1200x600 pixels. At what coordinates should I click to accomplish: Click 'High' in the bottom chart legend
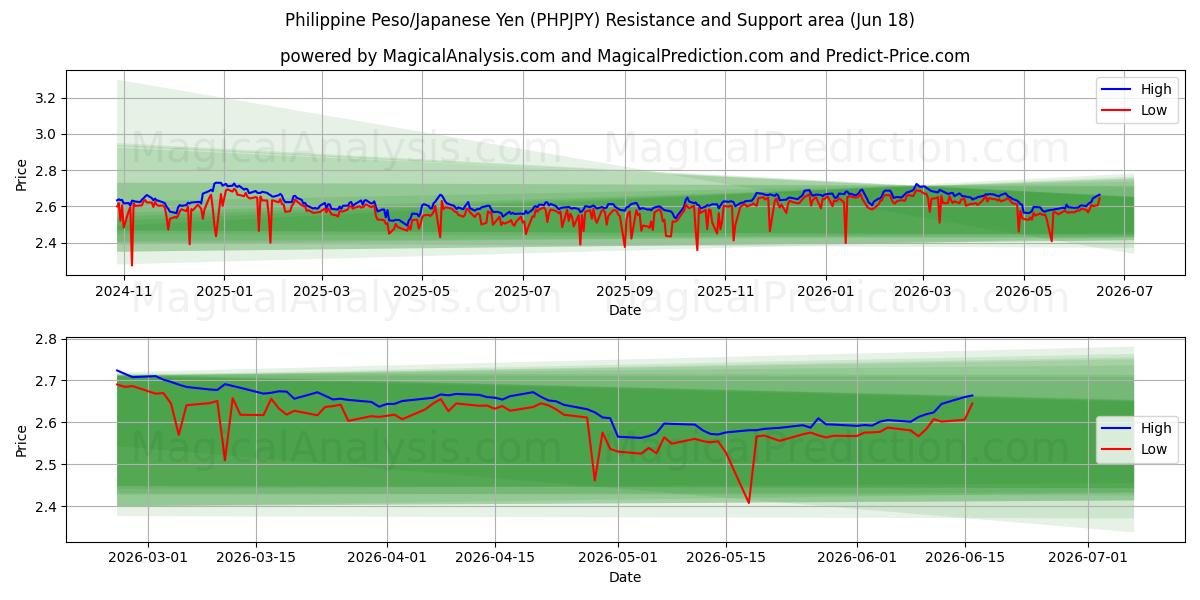[x=1156, y=428]
